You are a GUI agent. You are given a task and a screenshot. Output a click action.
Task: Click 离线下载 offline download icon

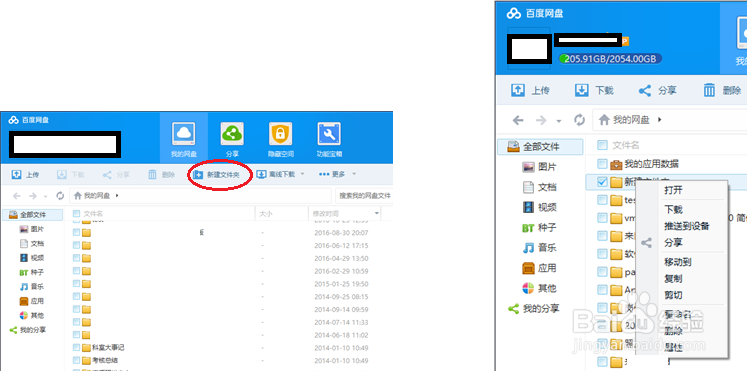[261, 174]
